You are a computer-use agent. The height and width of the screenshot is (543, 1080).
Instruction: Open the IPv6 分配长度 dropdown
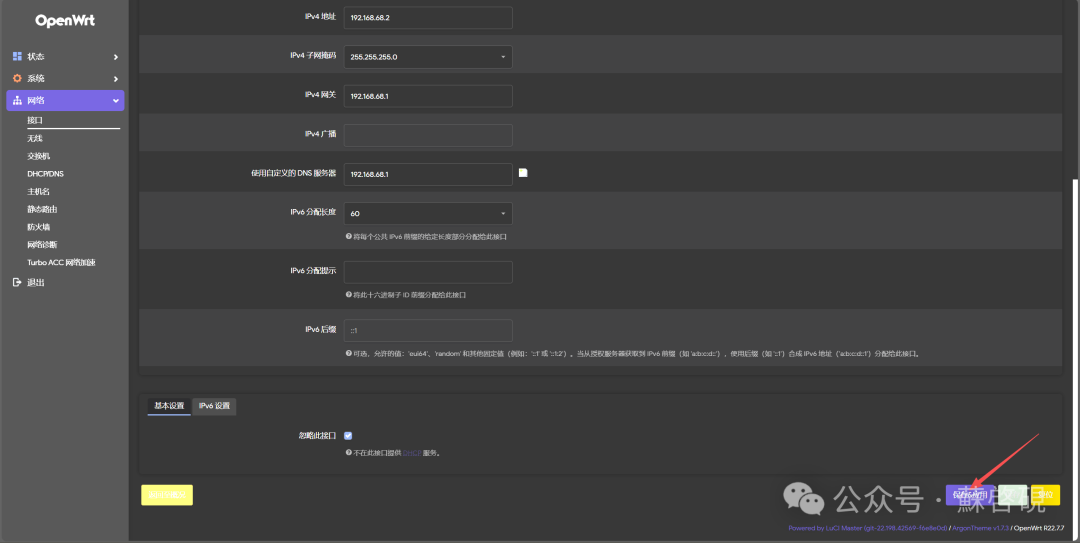pyautogui.click(x=428, y=214)
